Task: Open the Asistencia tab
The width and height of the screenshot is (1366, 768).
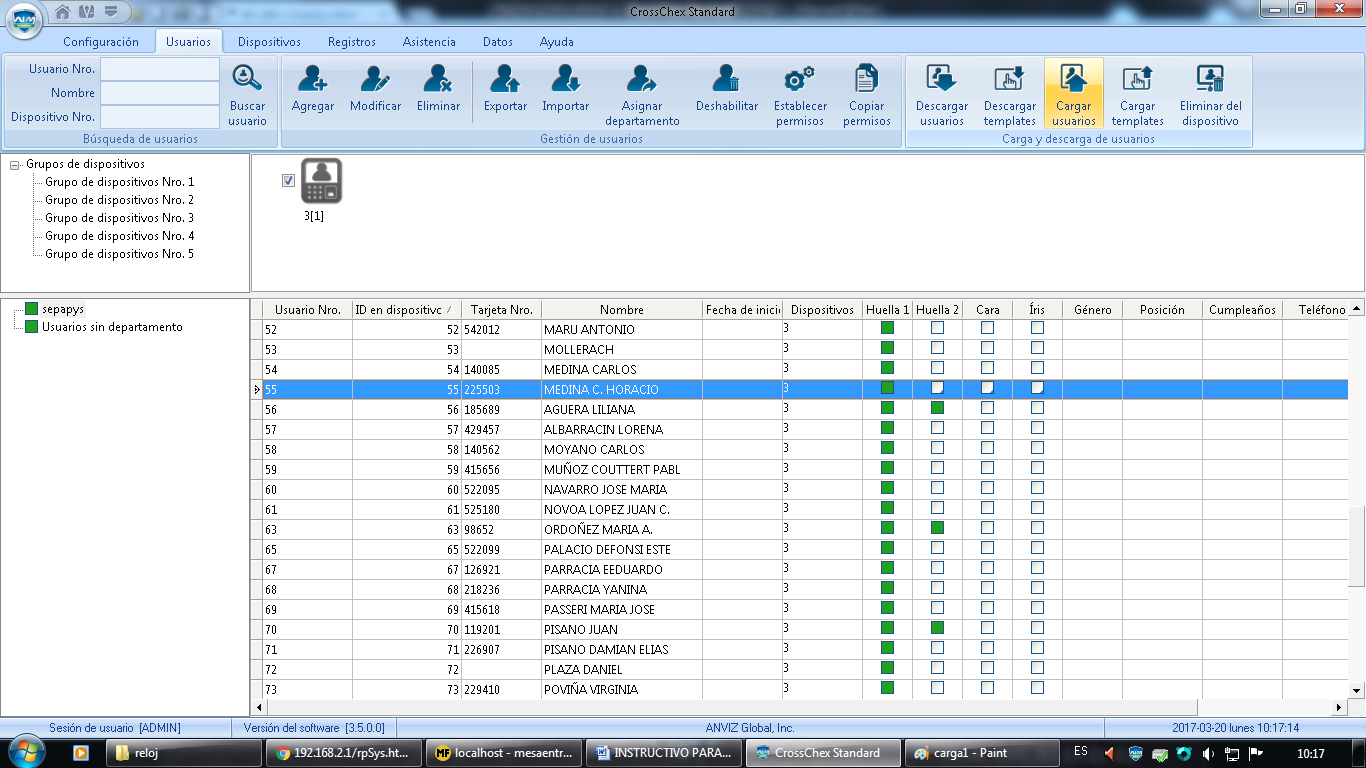Action: tap(429, 42)
